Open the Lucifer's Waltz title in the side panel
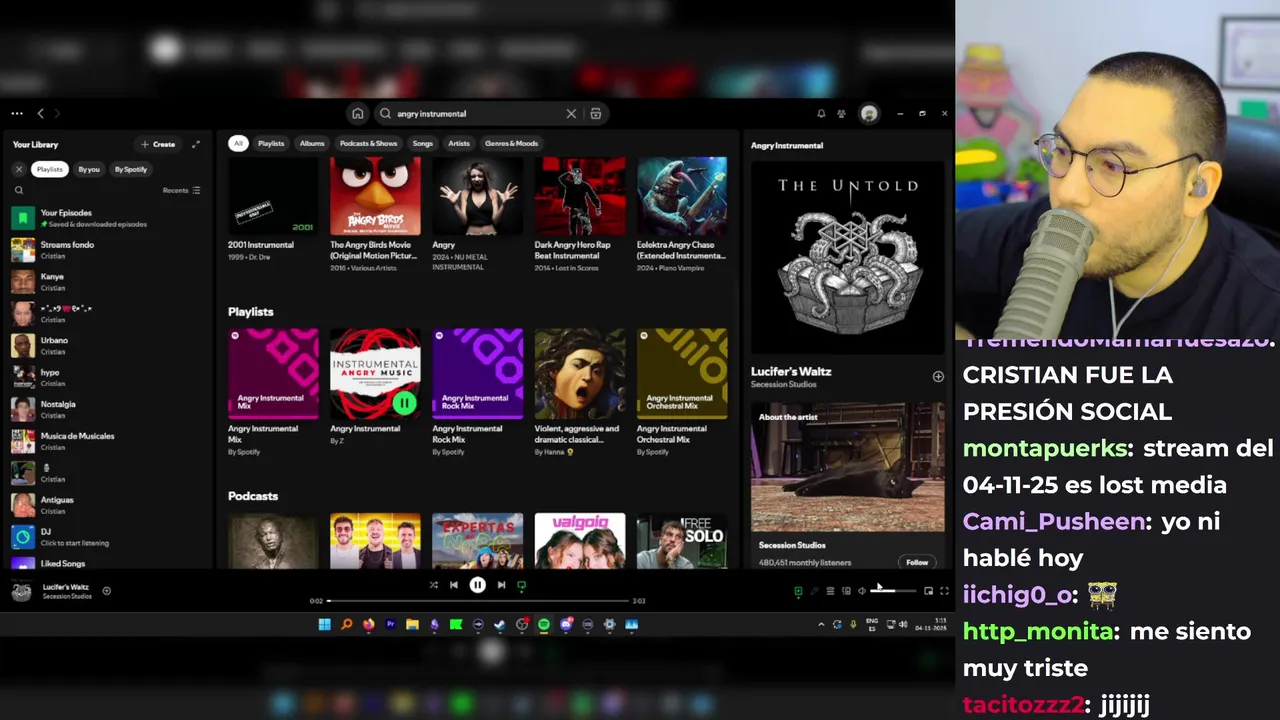 791,371
